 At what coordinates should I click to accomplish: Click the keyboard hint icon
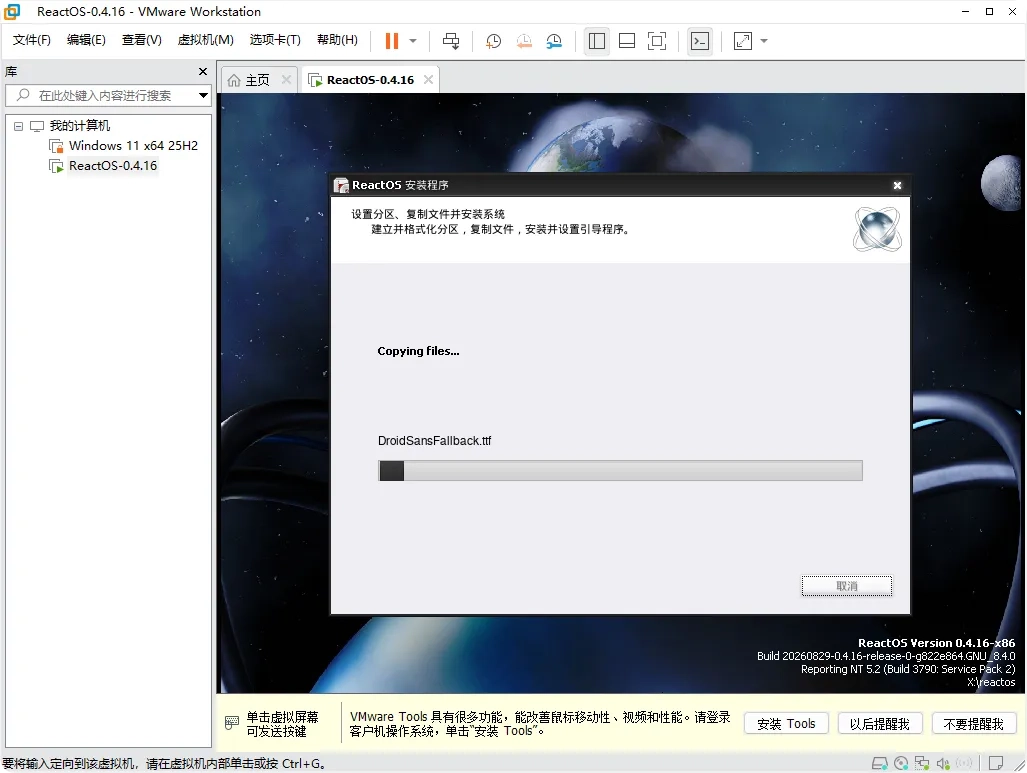(x=232, y=723)
